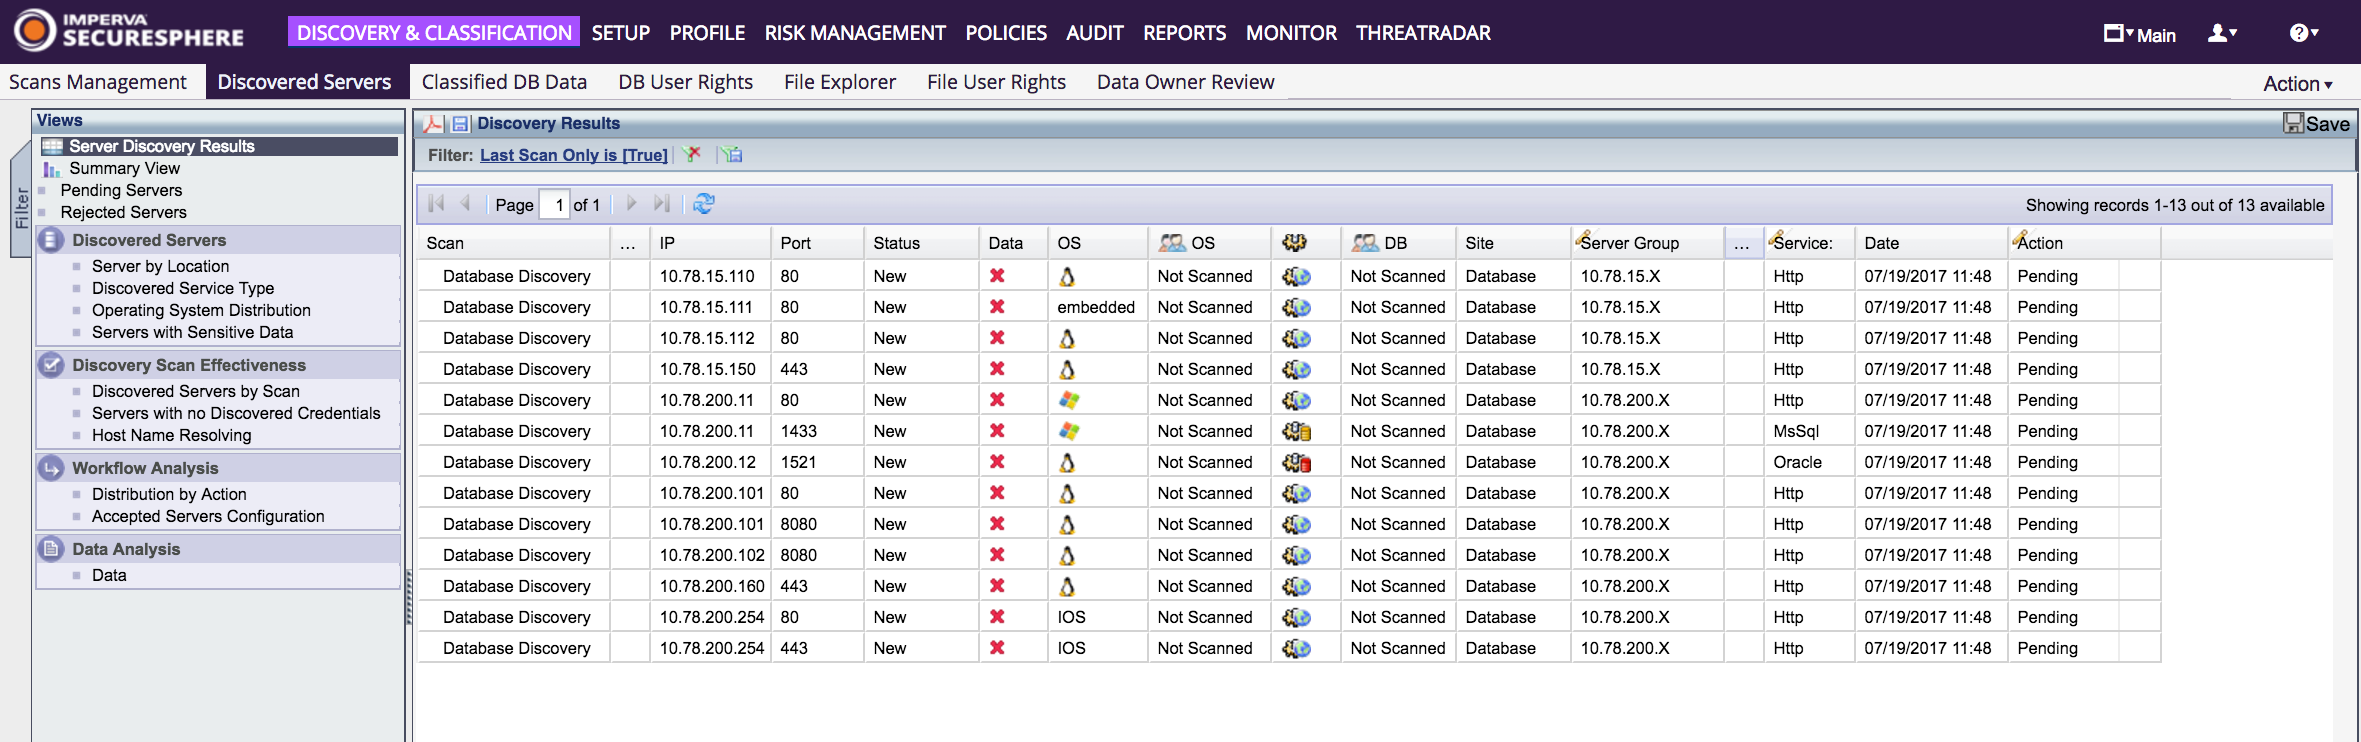Viewport: 2361px width, 742px height.
Task: Switch to the Data Owner Review tab
Action: pos(1185,82)
